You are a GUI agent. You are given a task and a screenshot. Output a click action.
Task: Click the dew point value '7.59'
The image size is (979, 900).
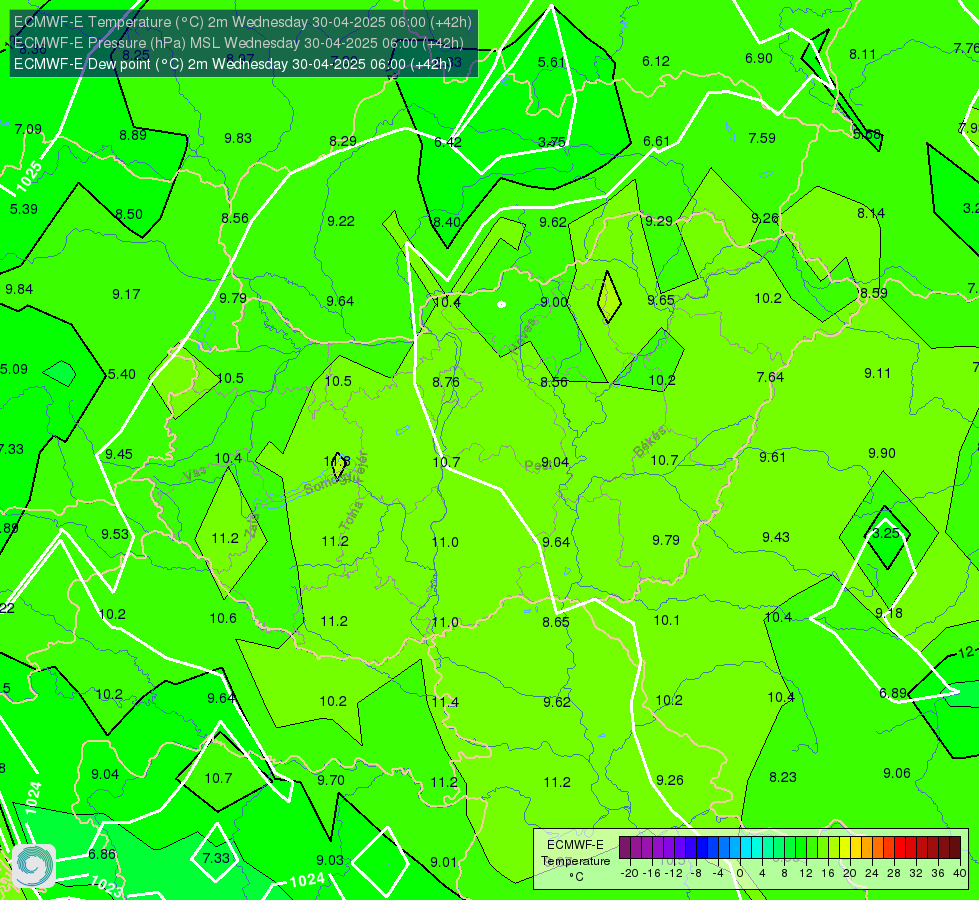click(762, 138)
